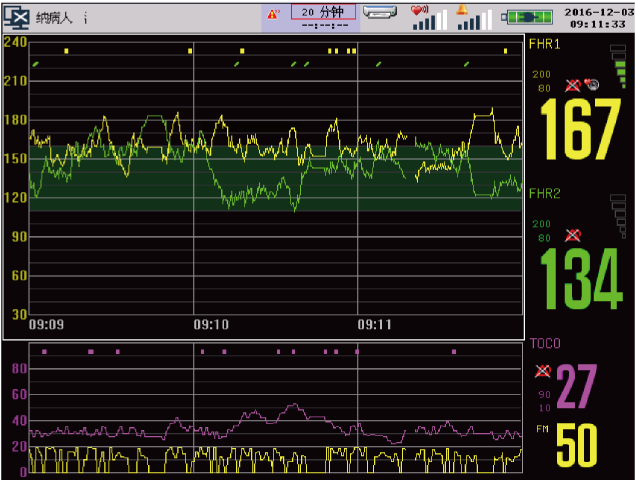636x482 pixels.
Task: Click the FHR1 heart sound speaker icon
Action: pos(592,85)
